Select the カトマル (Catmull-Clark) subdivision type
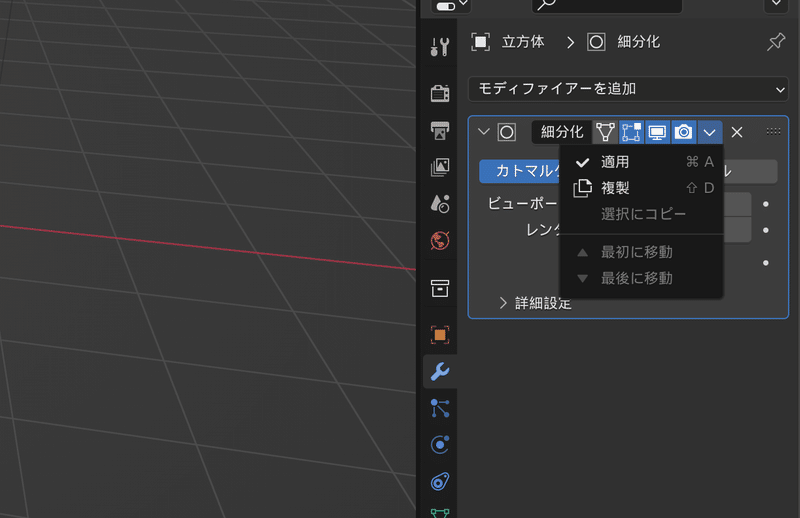This screenshot has width=800, height=518. pos(519,171)
